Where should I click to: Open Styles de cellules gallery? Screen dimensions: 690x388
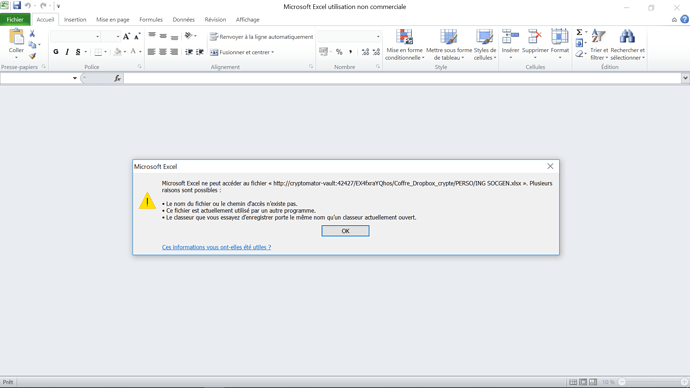484,44
